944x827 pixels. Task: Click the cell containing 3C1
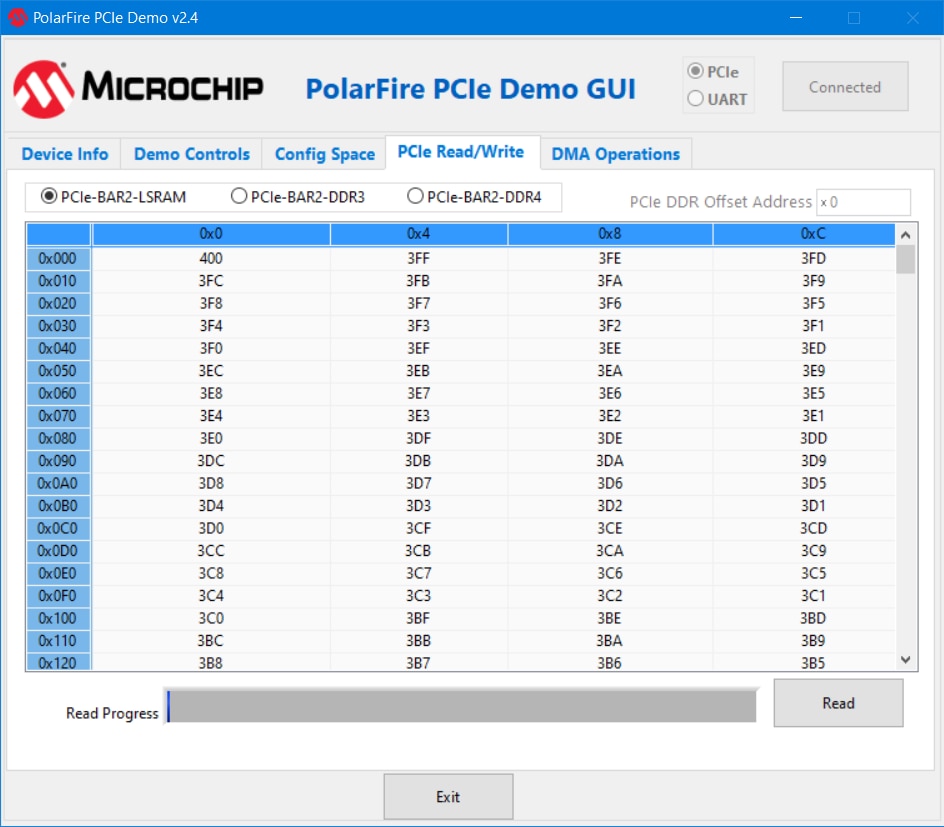pos(804,596)
